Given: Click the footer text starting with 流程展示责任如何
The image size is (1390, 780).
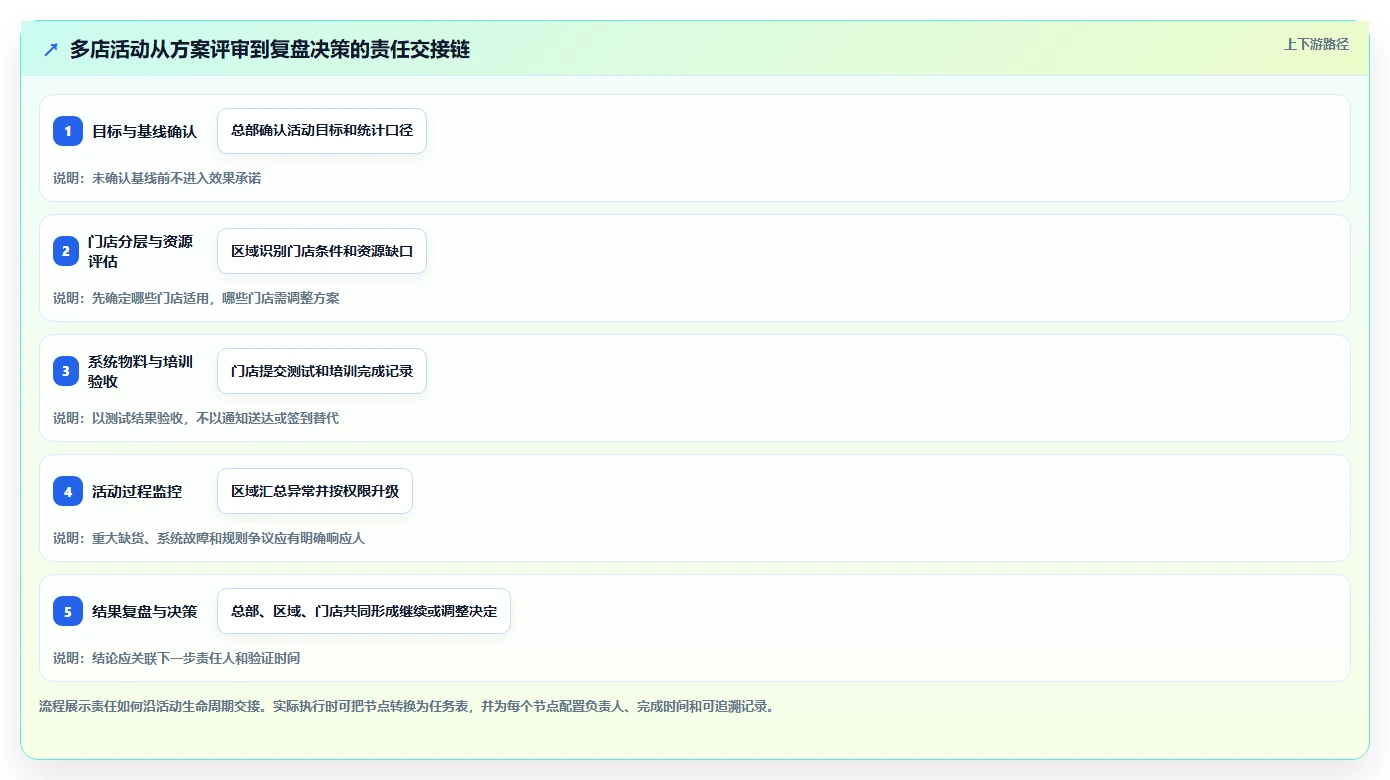Looking at the screenshot, I should click(x=407, y=706).
